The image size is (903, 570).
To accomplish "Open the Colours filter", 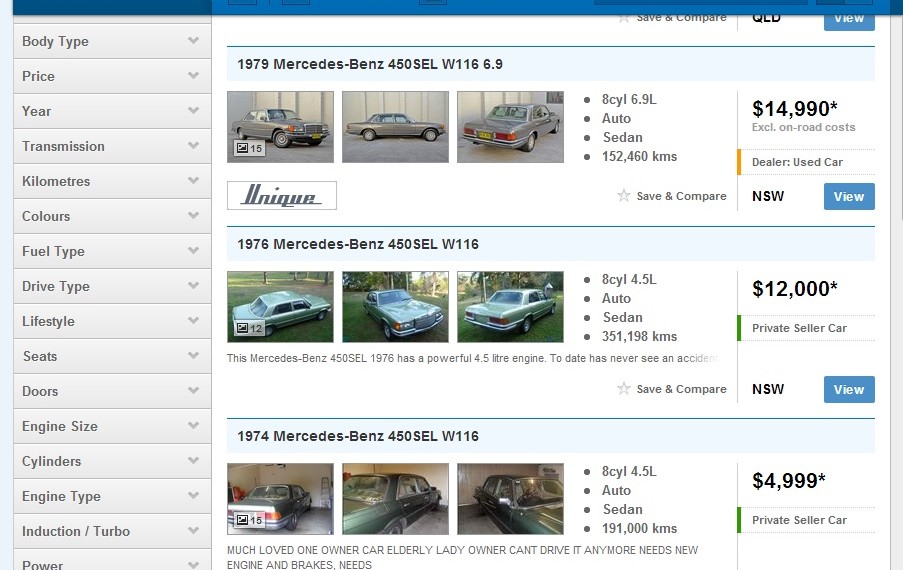I will [112, 216].
